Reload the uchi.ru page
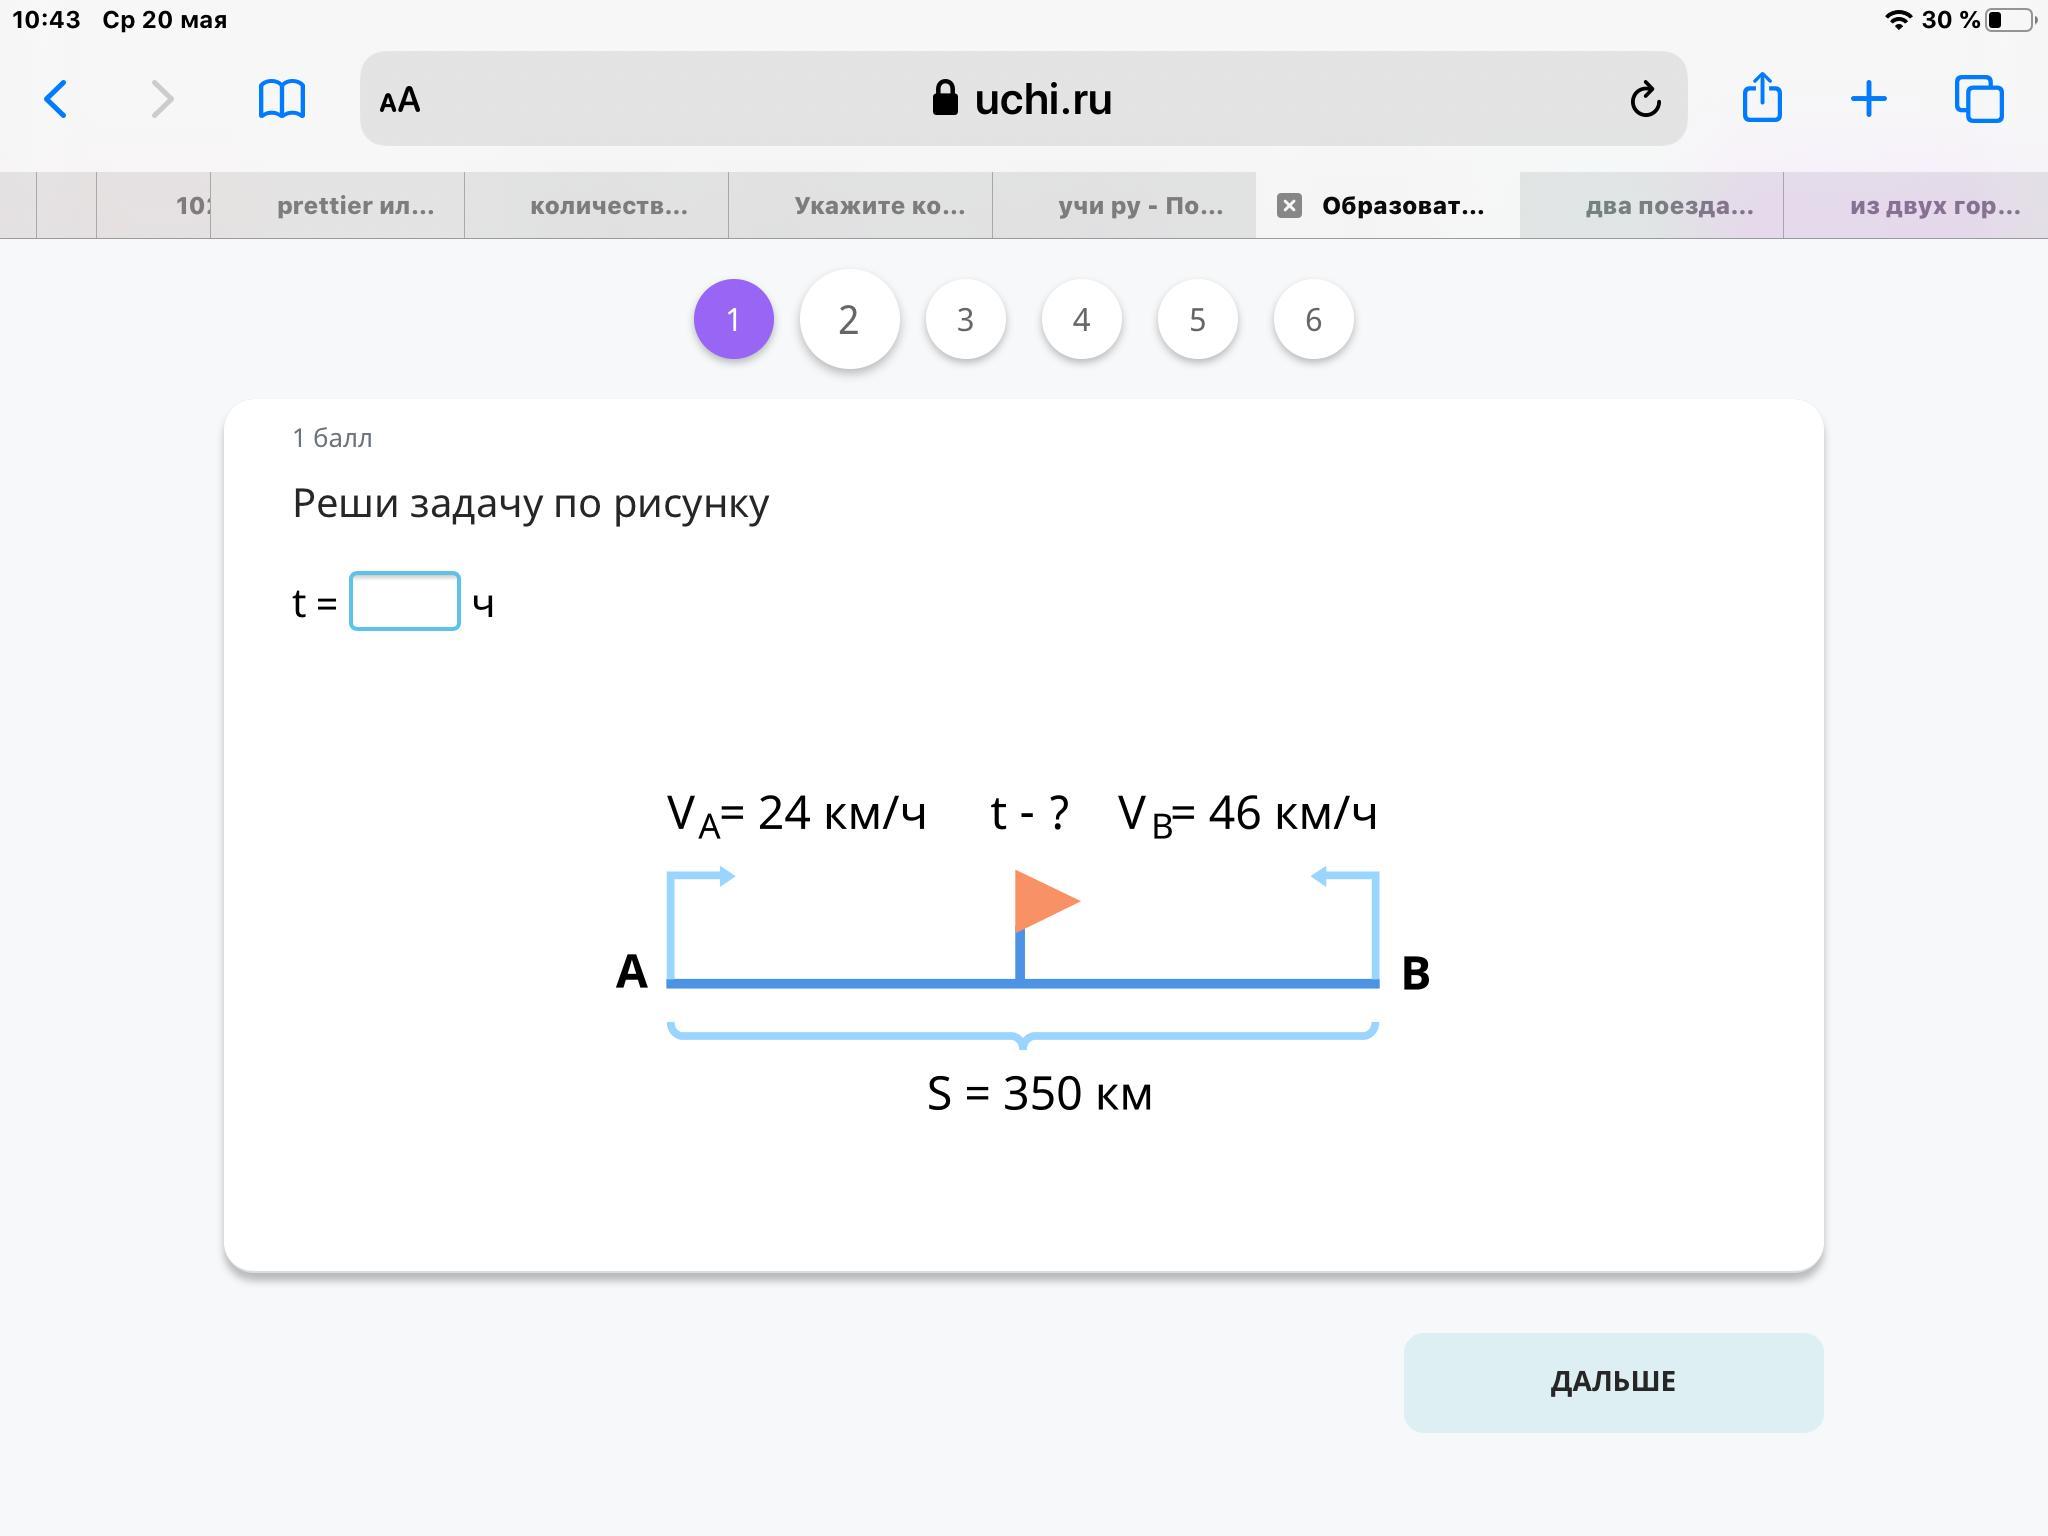 point(1645,99)
